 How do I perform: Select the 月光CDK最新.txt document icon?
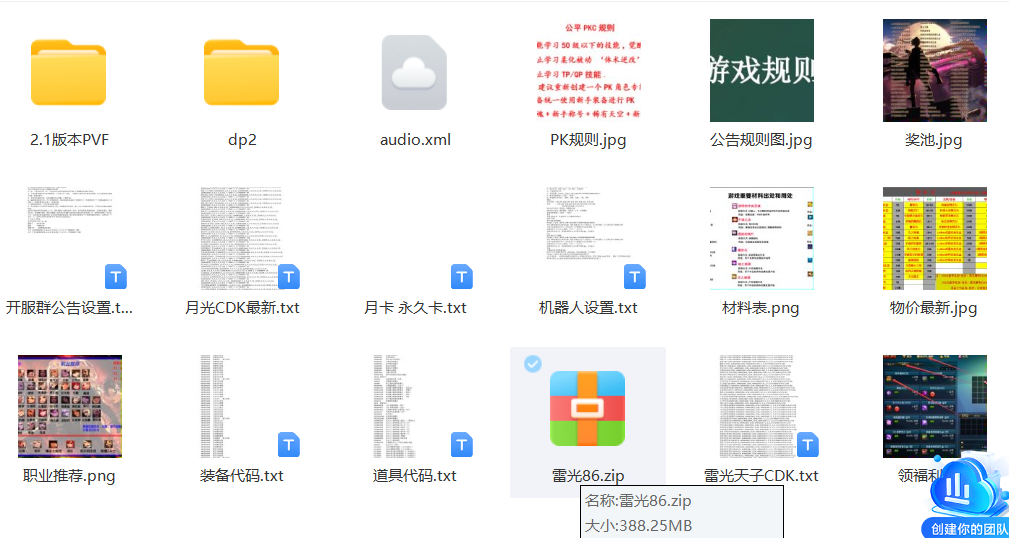click(242, 238)
